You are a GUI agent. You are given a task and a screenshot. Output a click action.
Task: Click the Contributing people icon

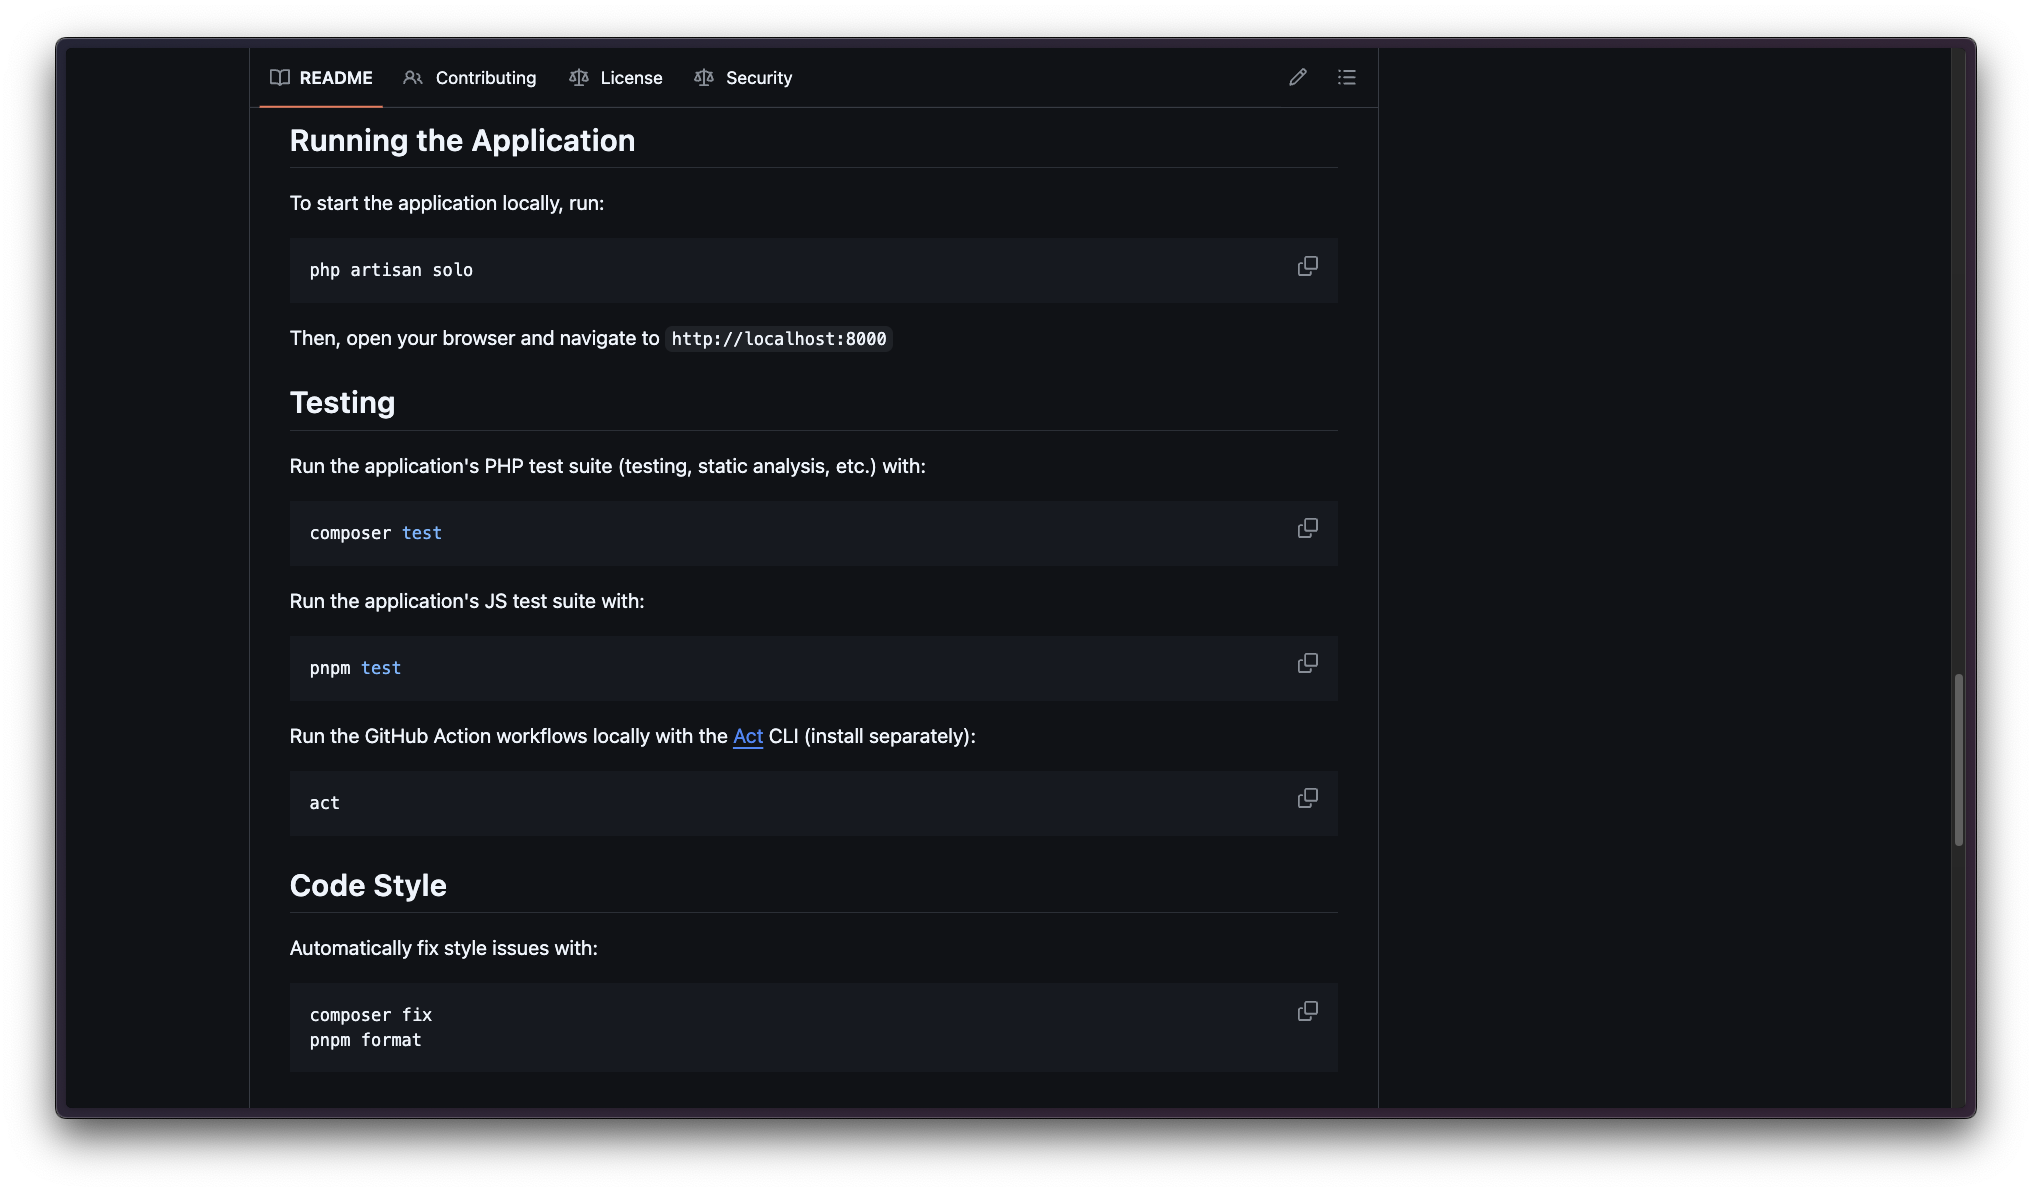pyautogui.click(x=413, y=77)
